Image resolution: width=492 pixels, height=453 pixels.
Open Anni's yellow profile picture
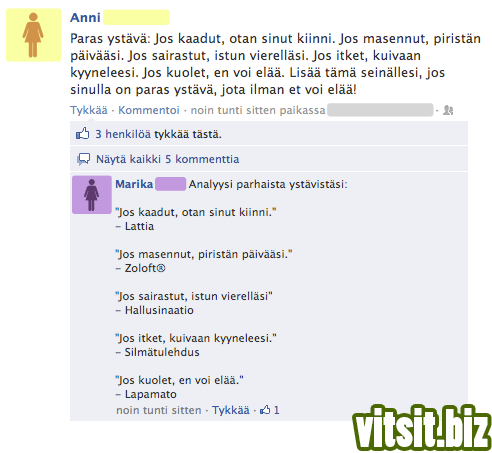[x=34, y=35]
